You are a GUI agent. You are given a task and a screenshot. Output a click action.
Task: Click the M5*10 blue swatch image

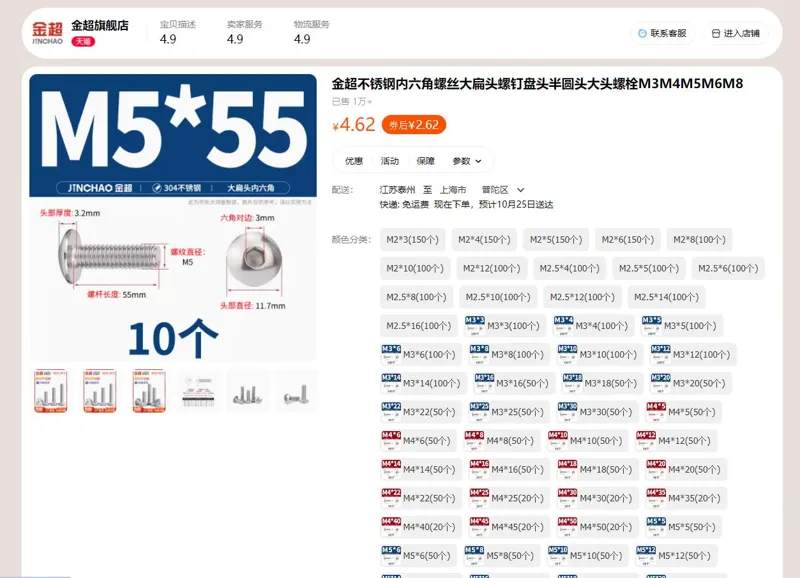558,556
